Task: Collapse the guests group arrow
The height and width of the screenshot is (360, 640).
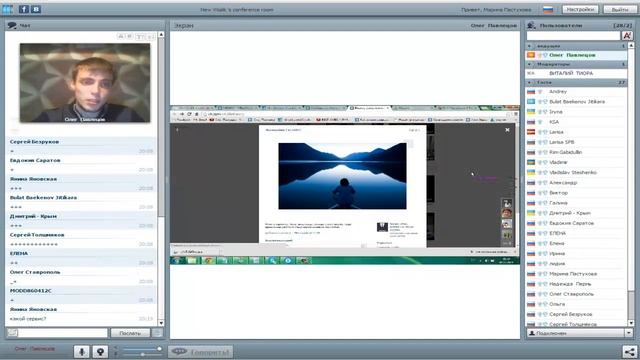Action: click(x=529, y=82)
